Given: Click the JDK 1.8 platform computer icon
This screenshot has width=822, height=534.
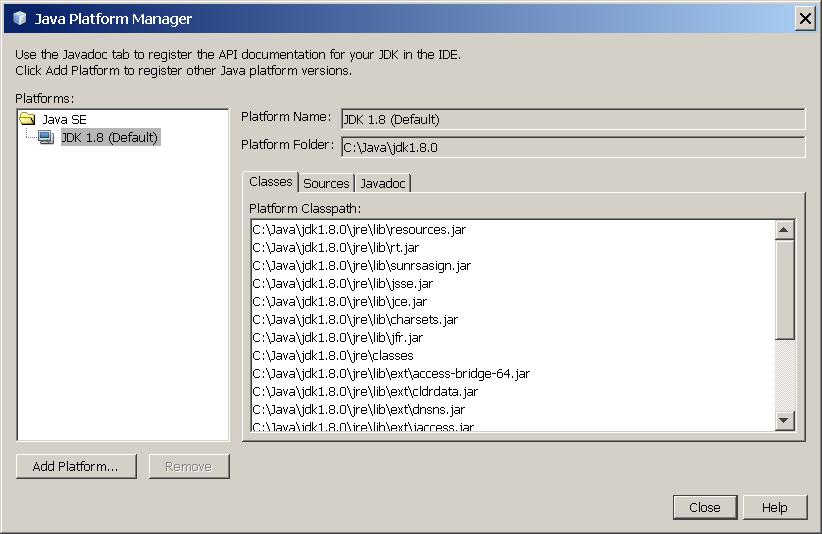Looking at the screenshot, I should (46, 137).
